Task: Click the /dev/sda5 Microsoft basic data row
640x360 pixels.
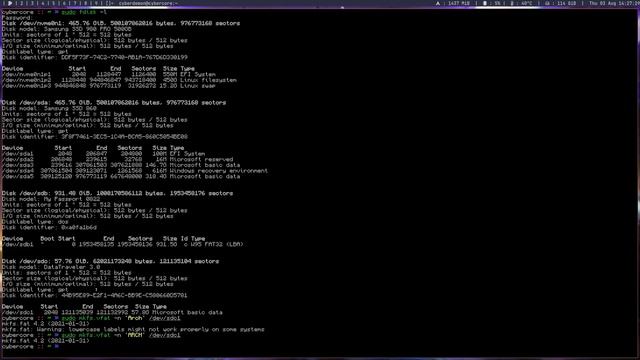Action: [x=121, y=176]
